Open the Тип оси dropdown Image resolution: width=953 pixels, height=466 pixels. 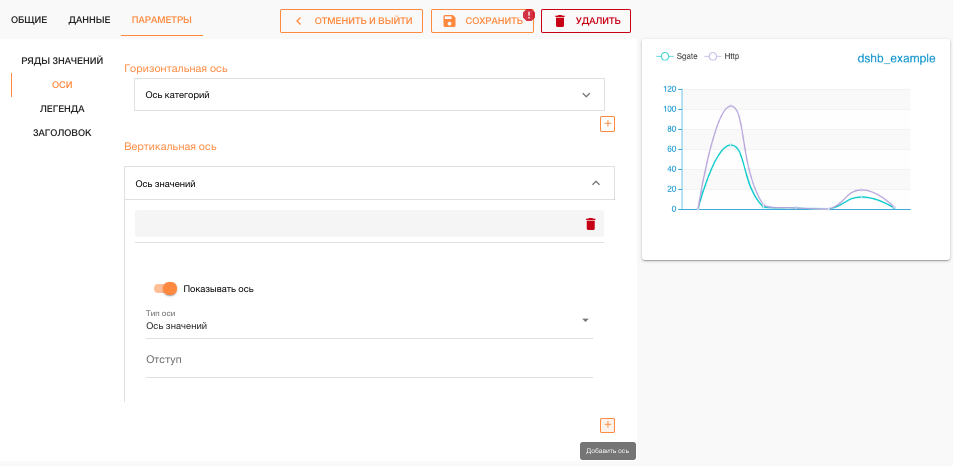pos(585,321)
